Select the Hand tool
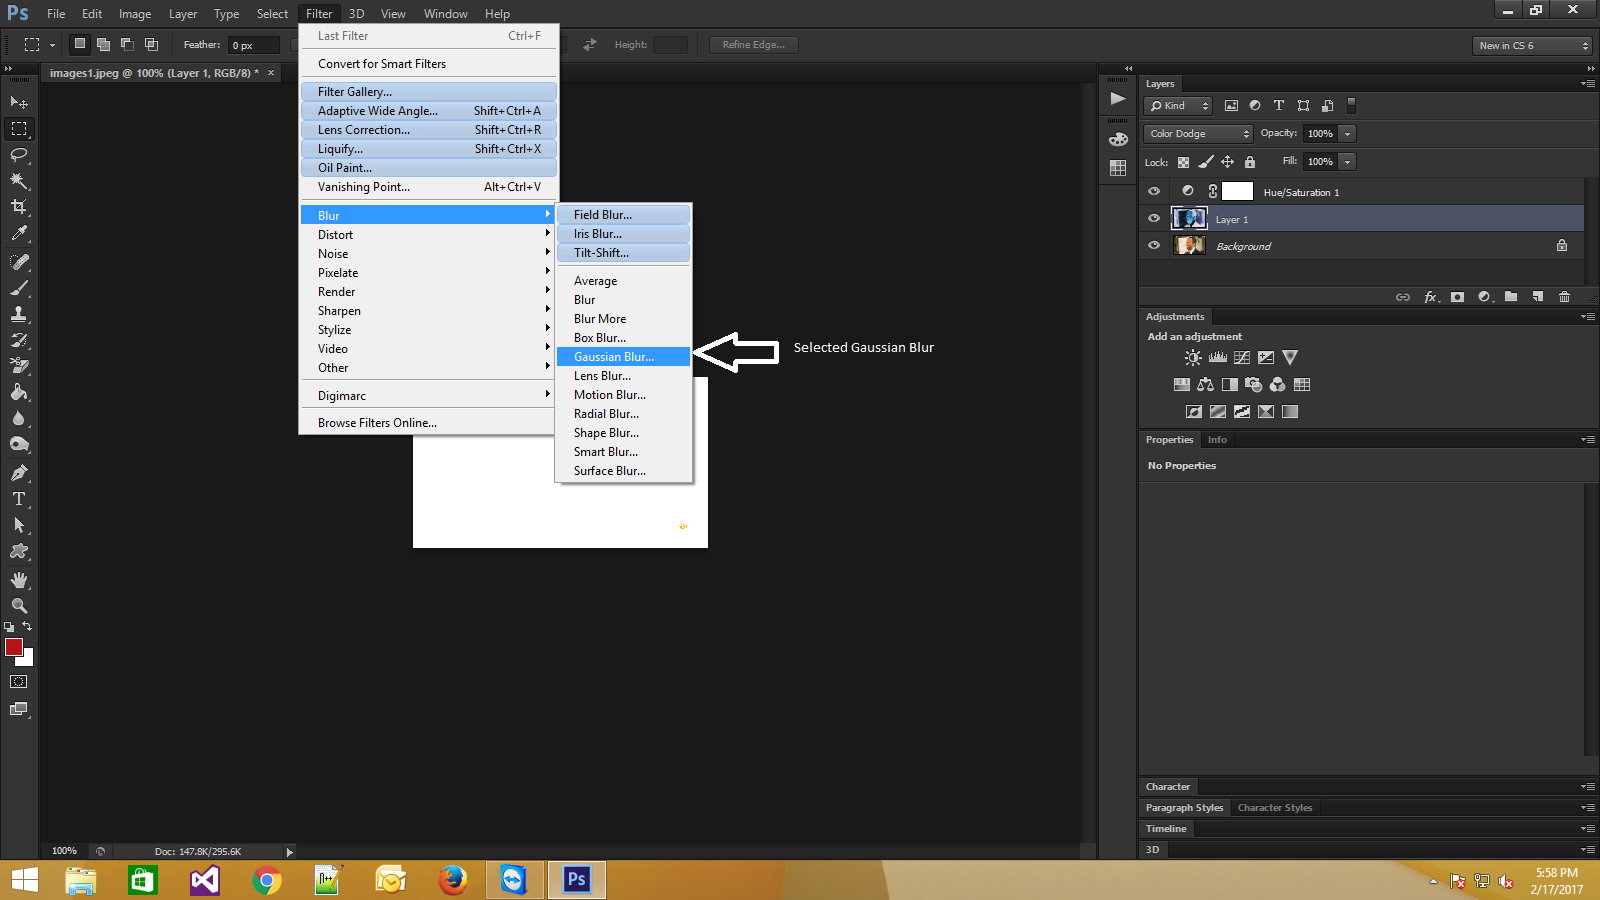The image size is (1600, 900). [19, 580]
